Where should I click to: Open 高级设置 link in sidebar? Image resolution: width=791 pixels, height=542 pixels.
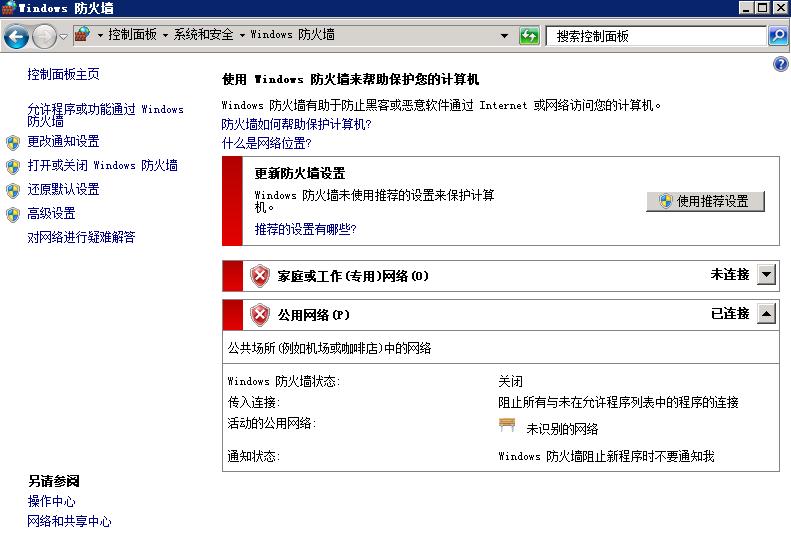[x=51, y=213]
